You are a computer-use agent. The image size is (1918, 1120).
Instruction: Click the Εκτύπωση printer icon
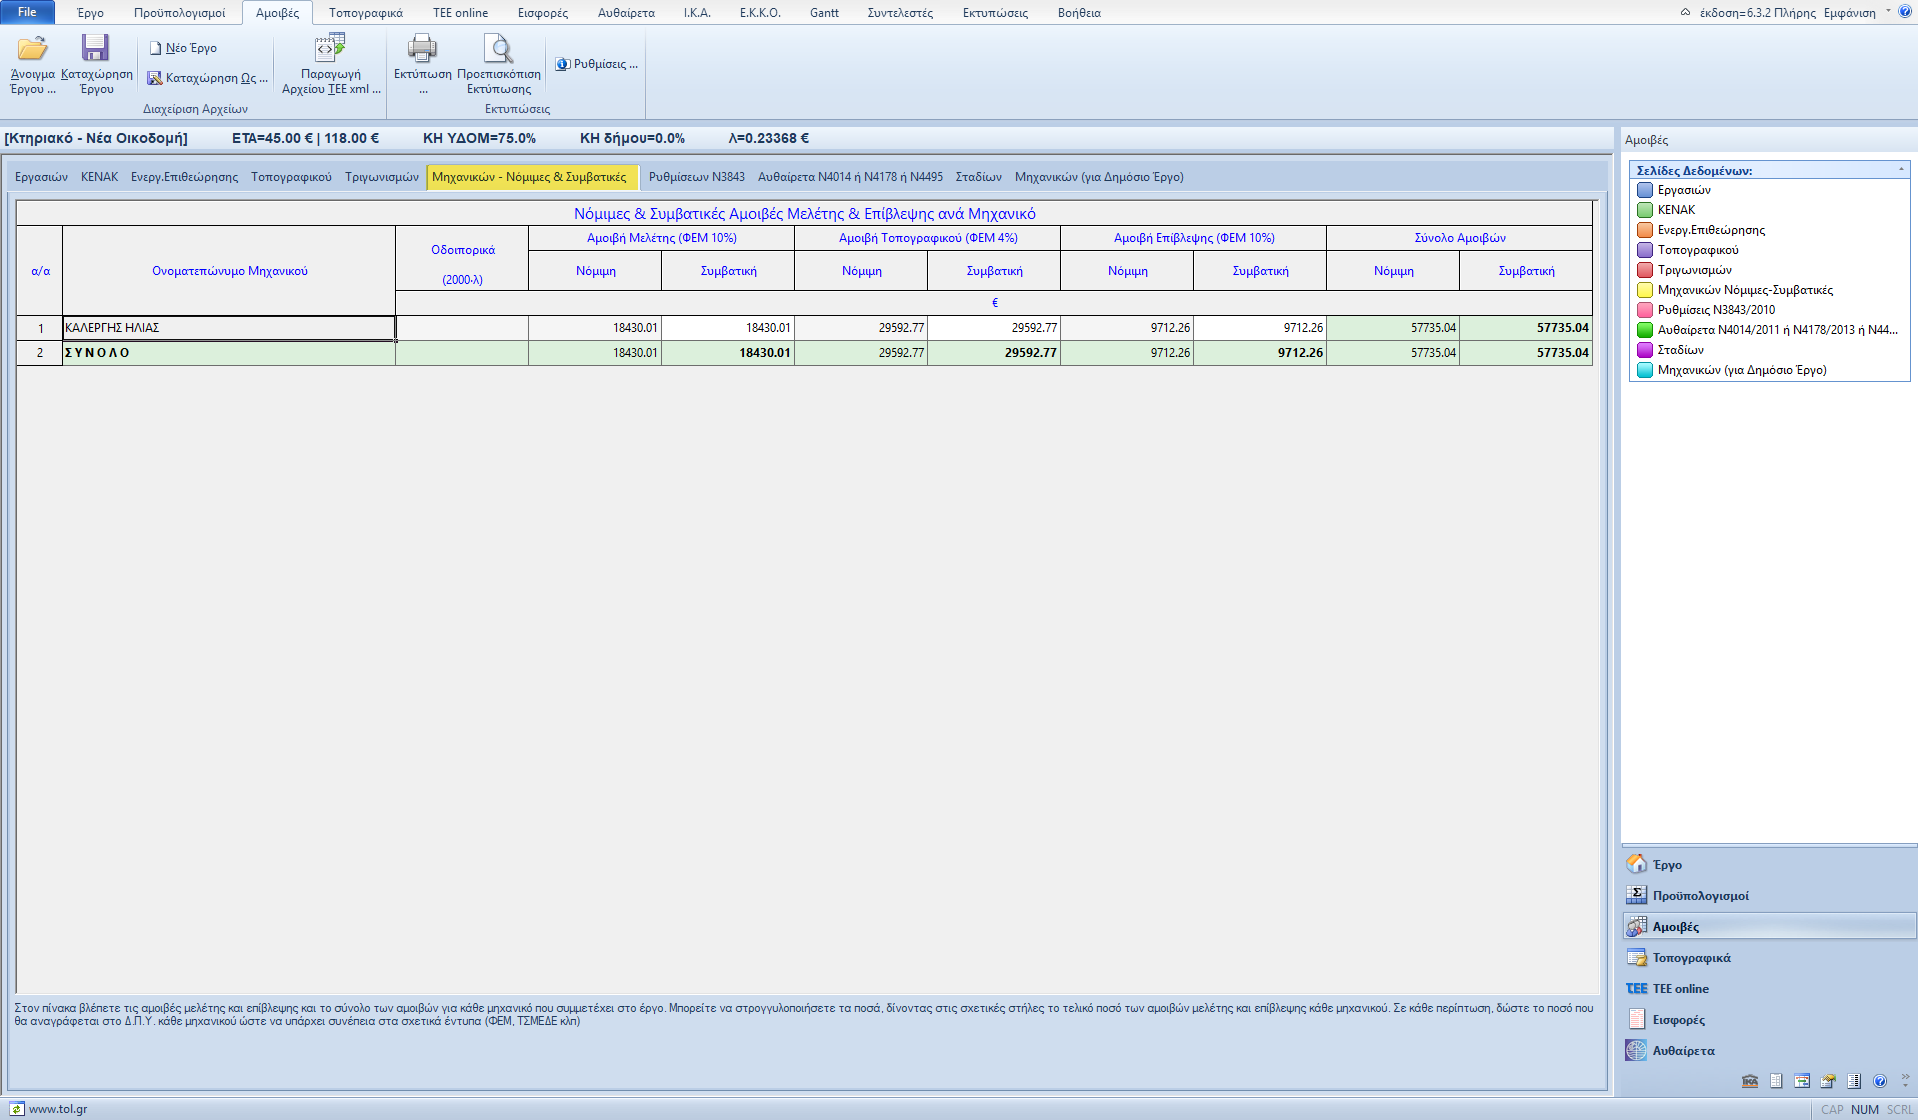coord(422,49)
